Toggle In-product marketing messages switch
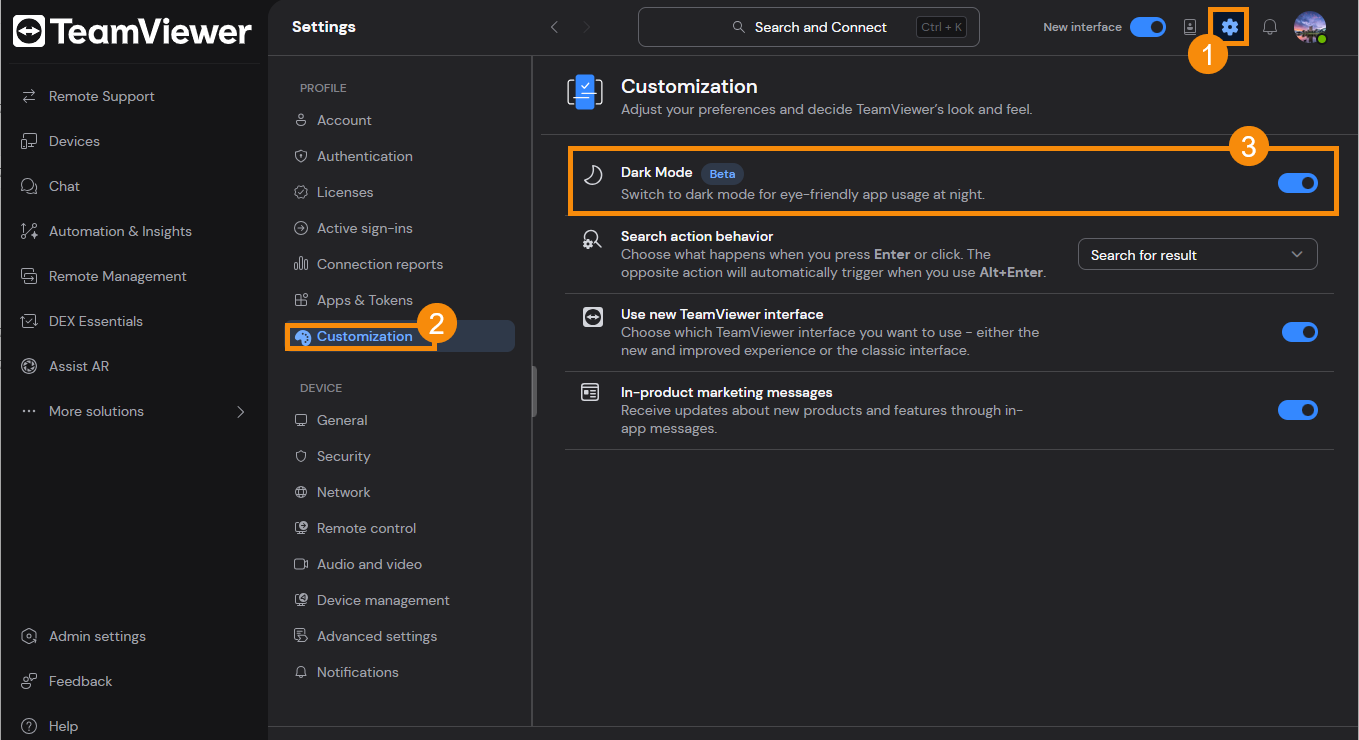Viewport: 1359px width, 740px height. (x=1299, y=410)
